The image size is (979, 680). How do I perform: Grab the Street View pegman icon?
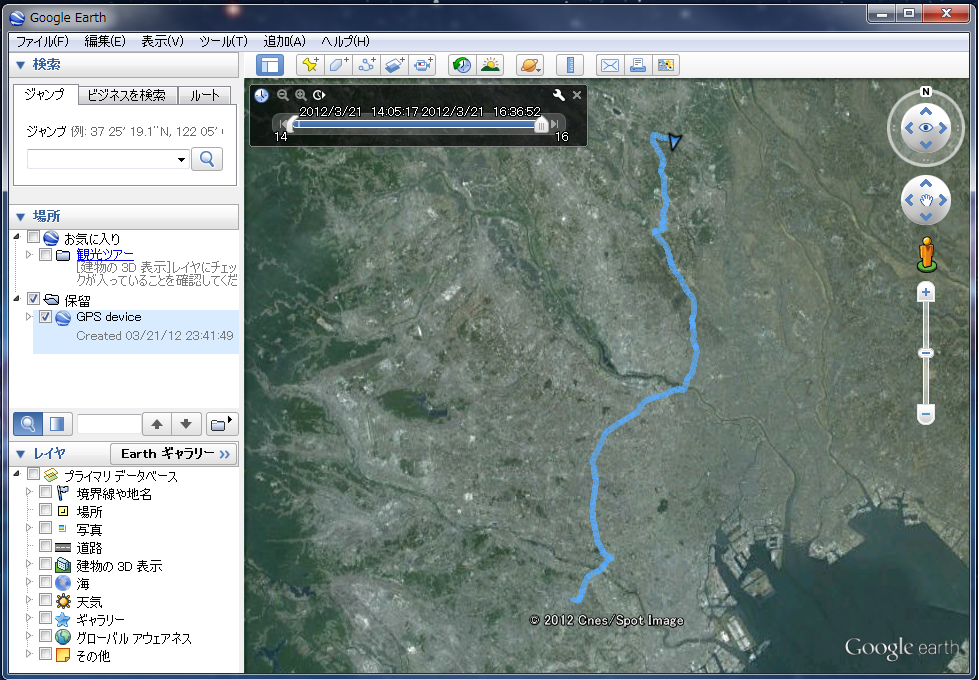pos(927,254)
